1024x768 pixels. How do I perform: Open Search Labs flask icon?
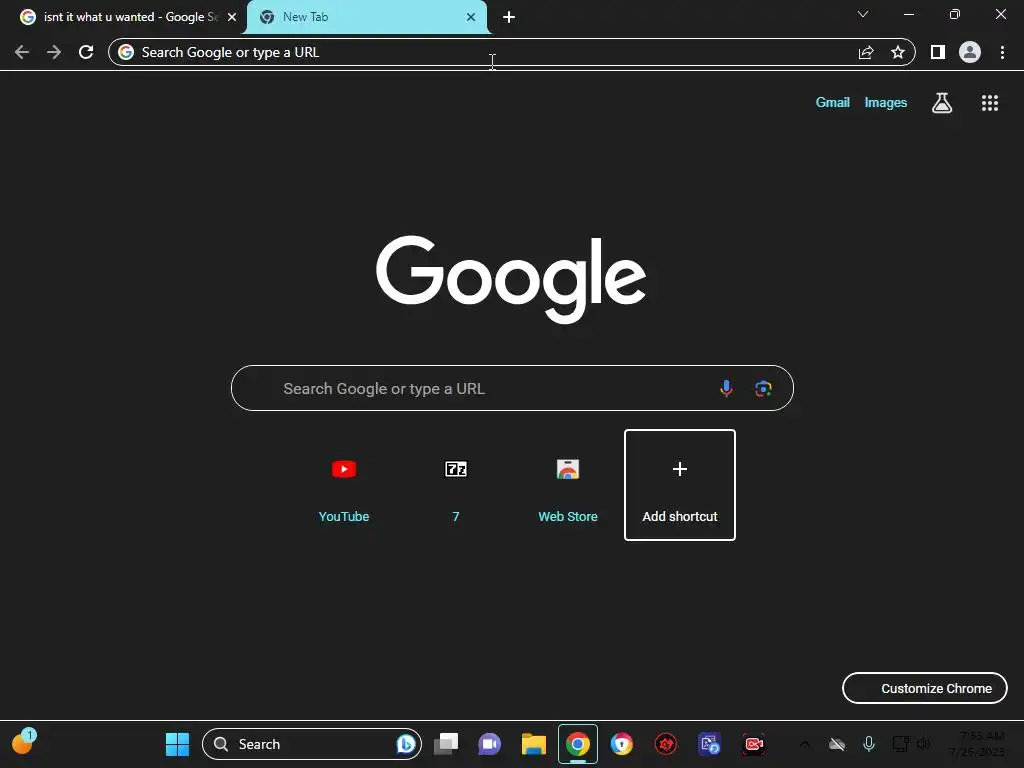point(942,103)
